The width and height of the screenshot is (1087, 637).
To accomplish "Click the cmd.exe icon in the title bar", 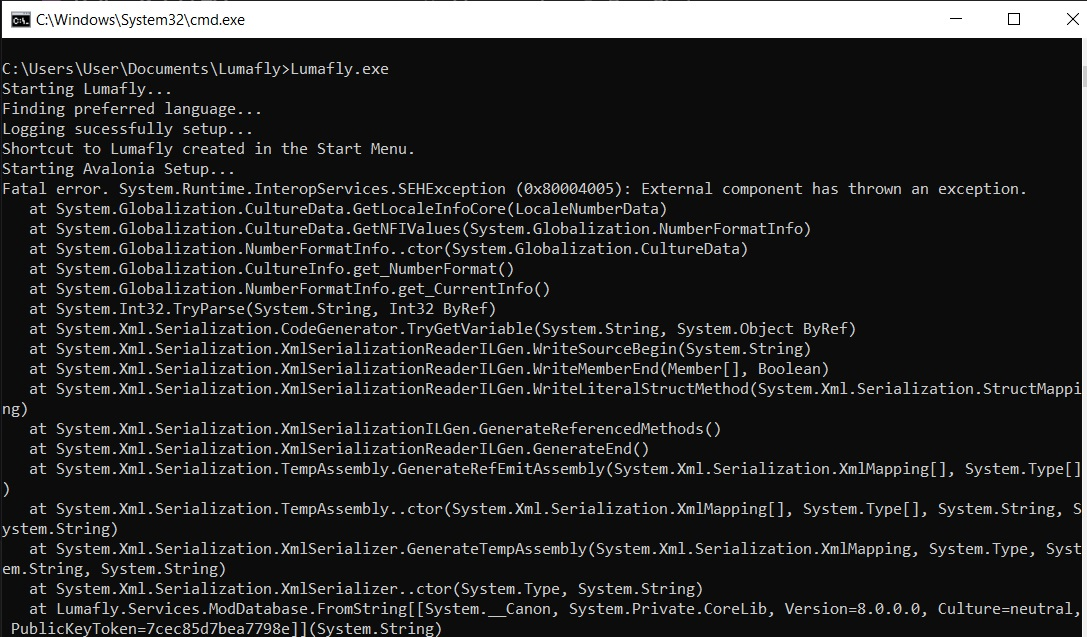I will [x=20, y=19].
